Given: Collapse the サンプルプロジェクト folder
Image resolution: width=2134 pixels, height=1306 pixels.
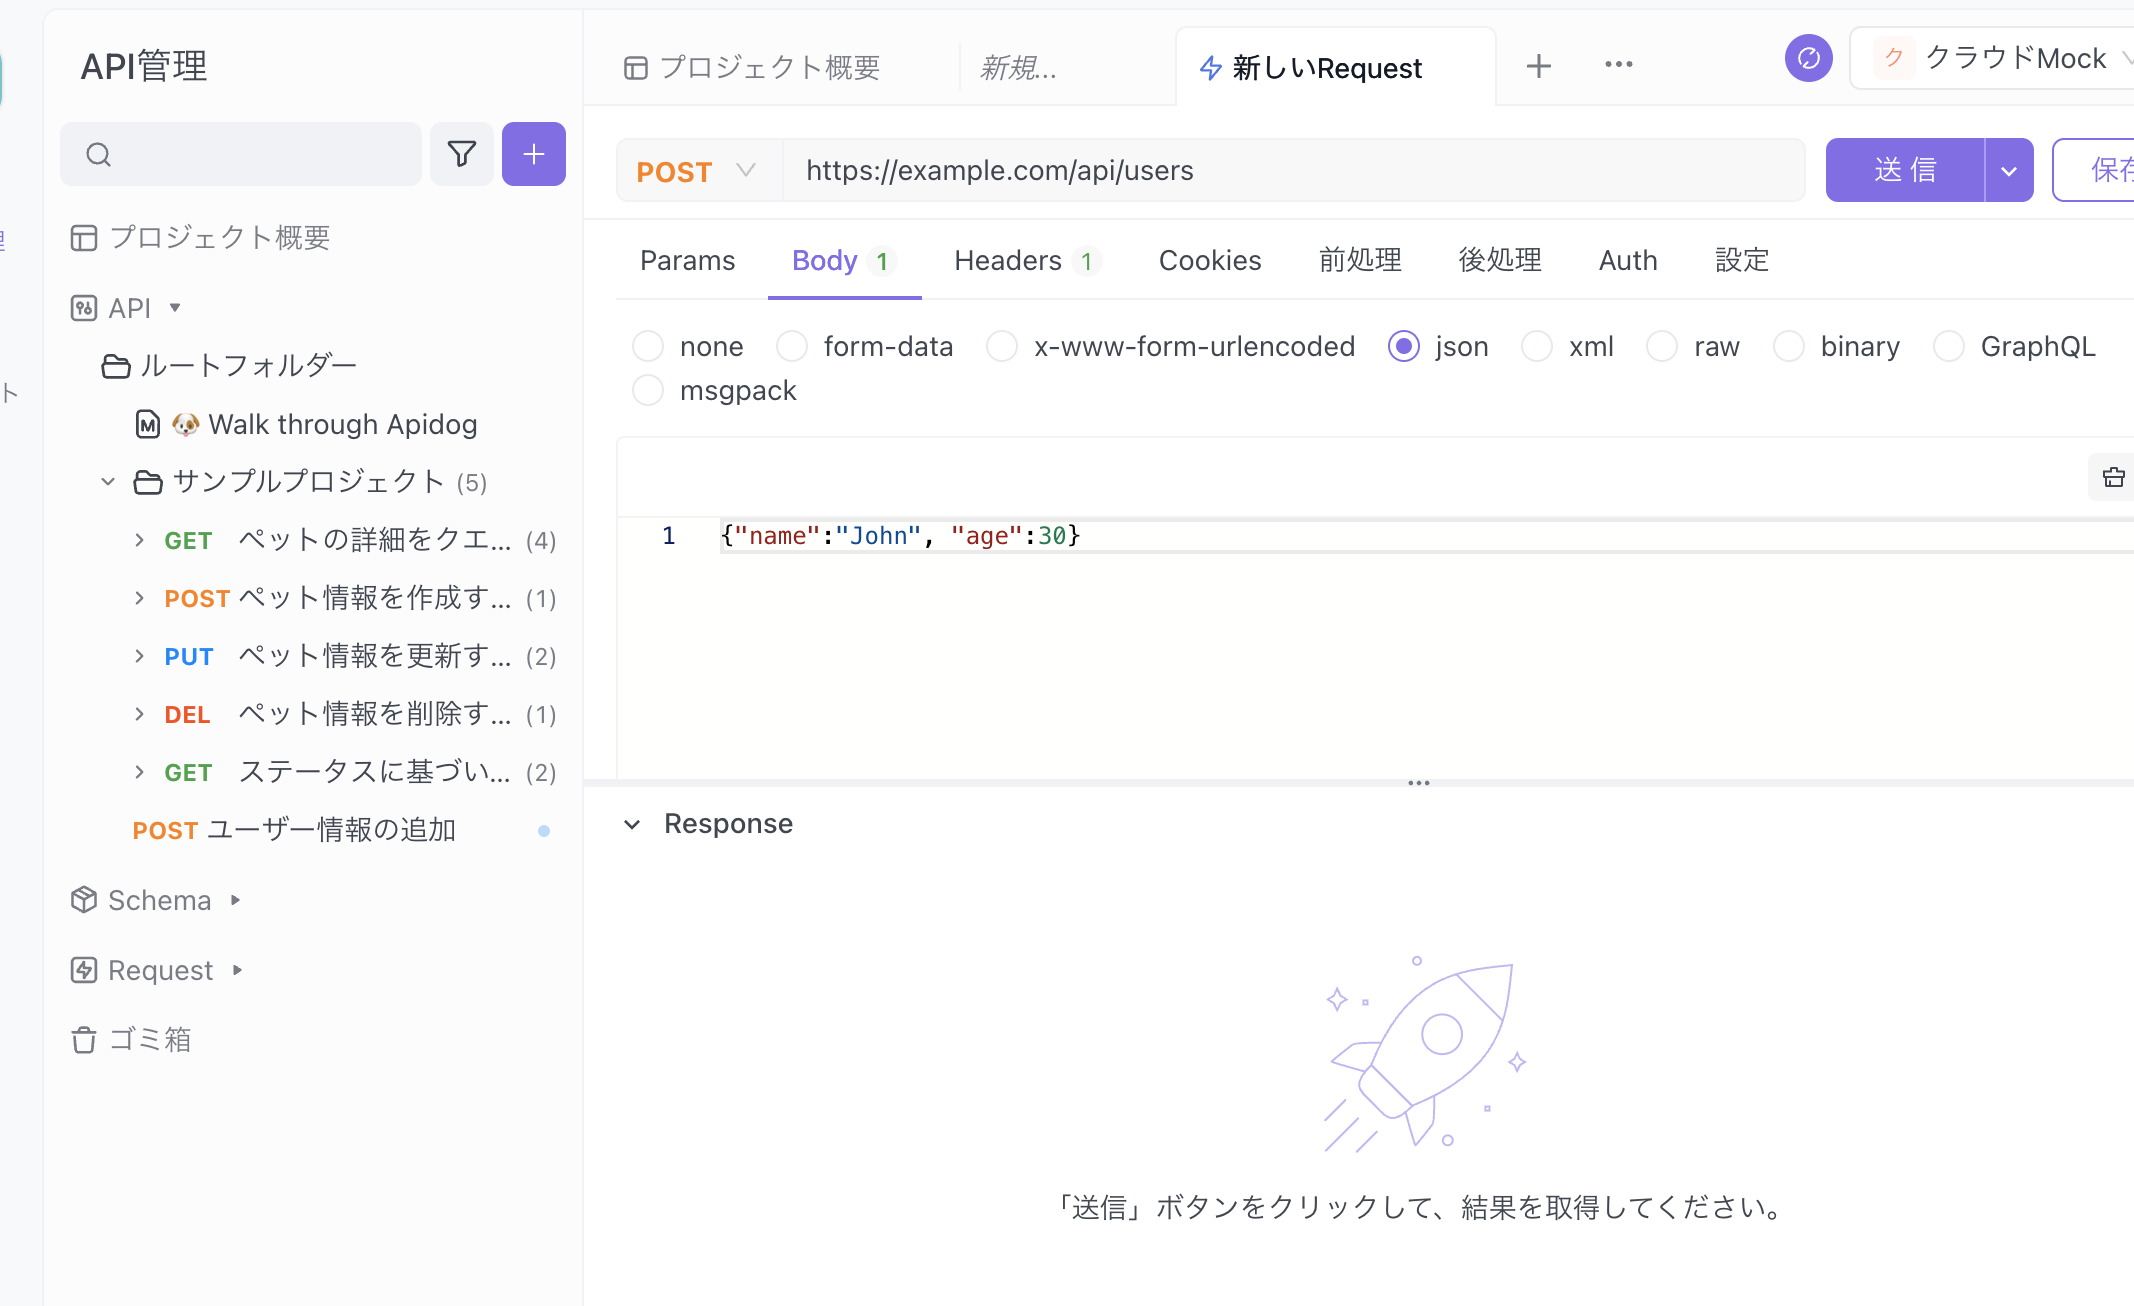Looking at the screenshot, I should tap(108, 481).
